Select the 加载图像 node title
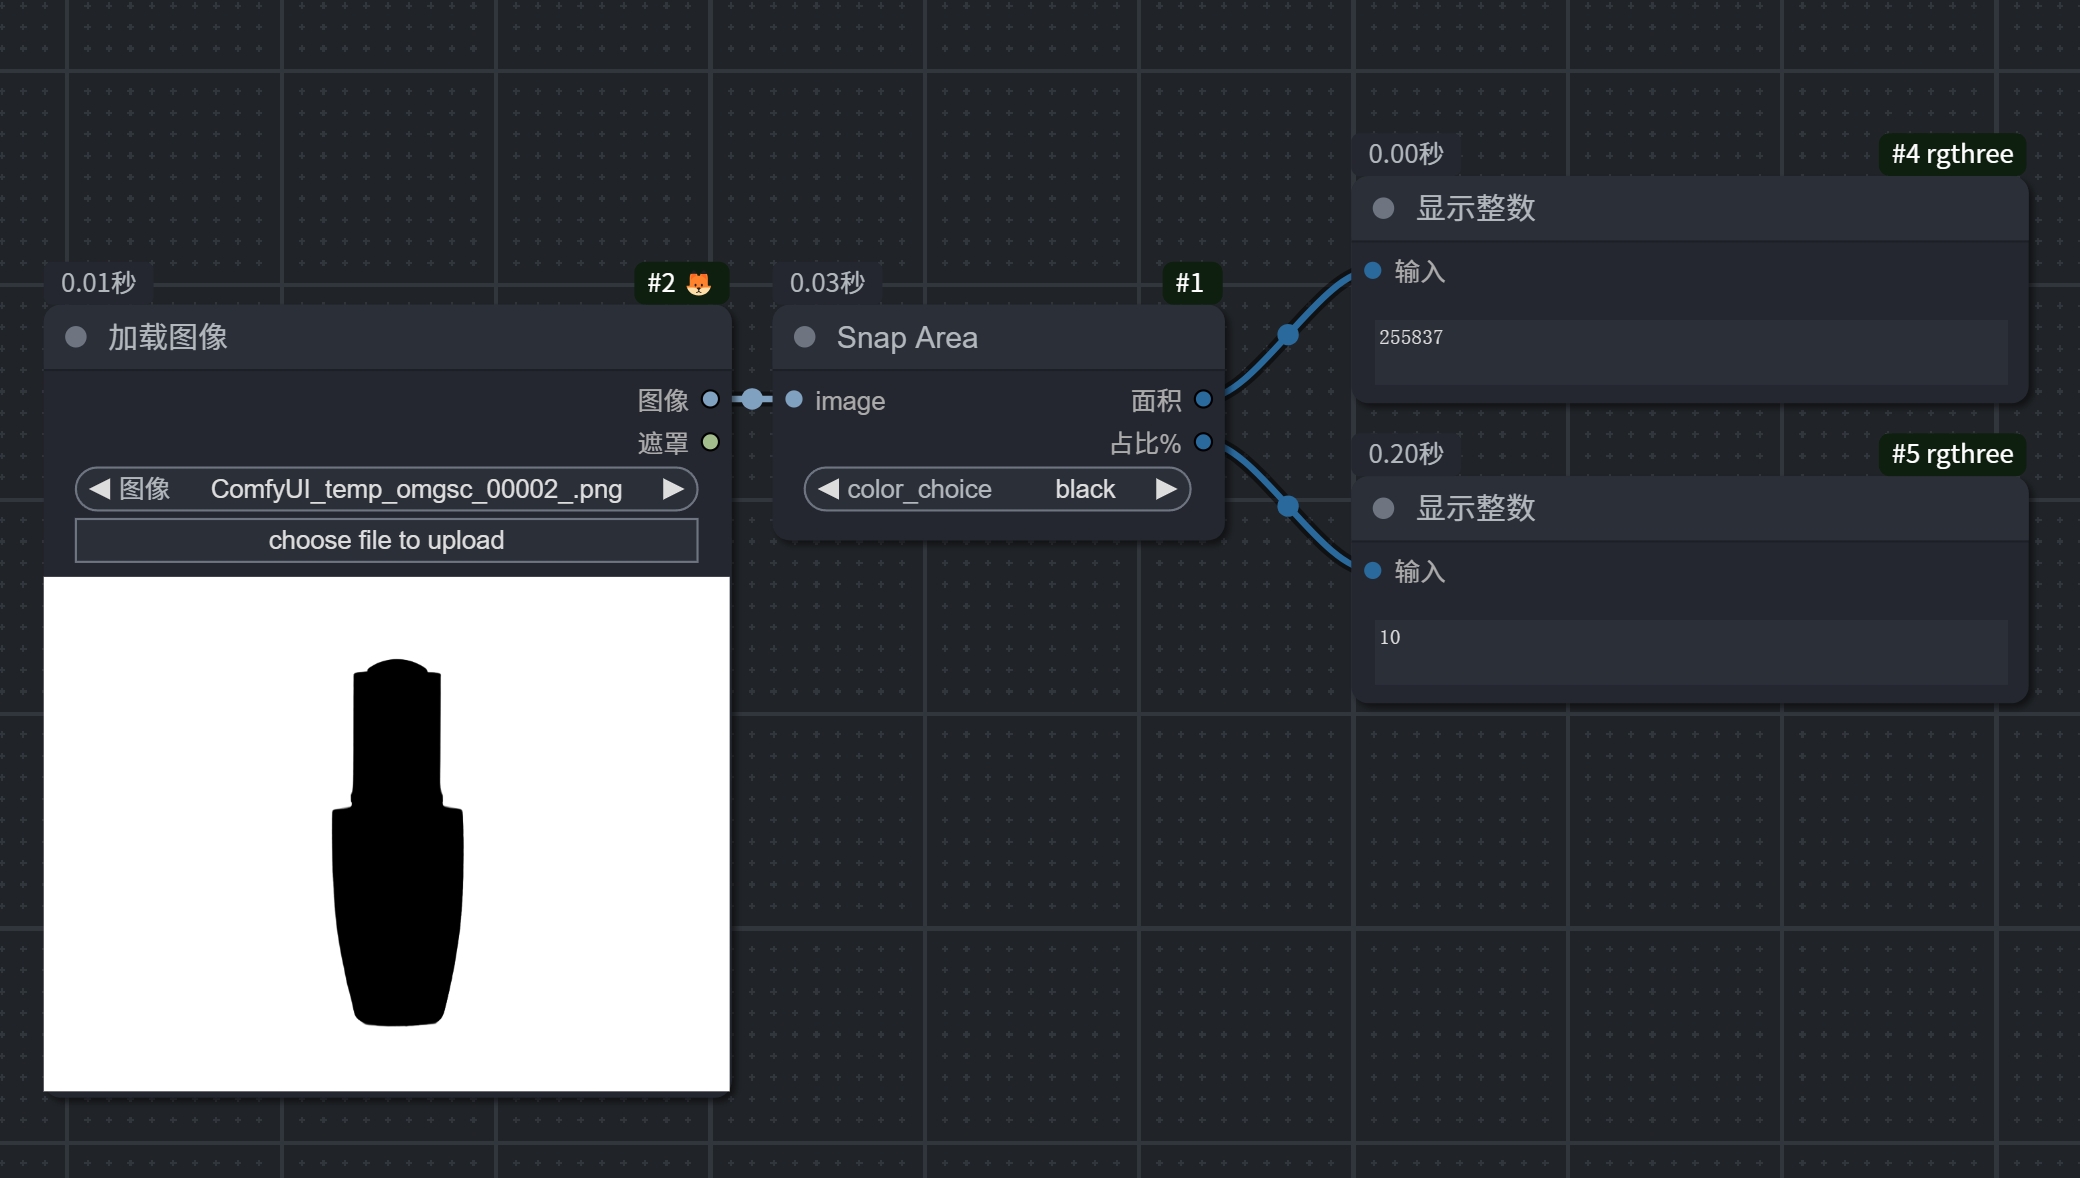Viewport: 2080px width, 1178px height. point(168,338)
